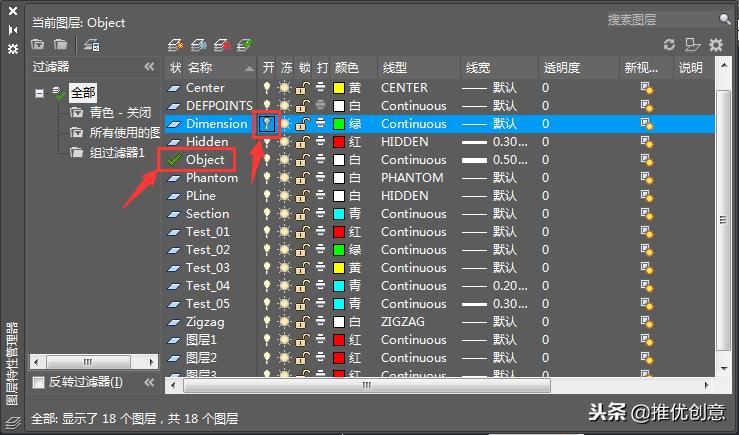Screen dimensions: 739x435
Task: Click the layer status icon of Center
Action: [x=174, y=88]
